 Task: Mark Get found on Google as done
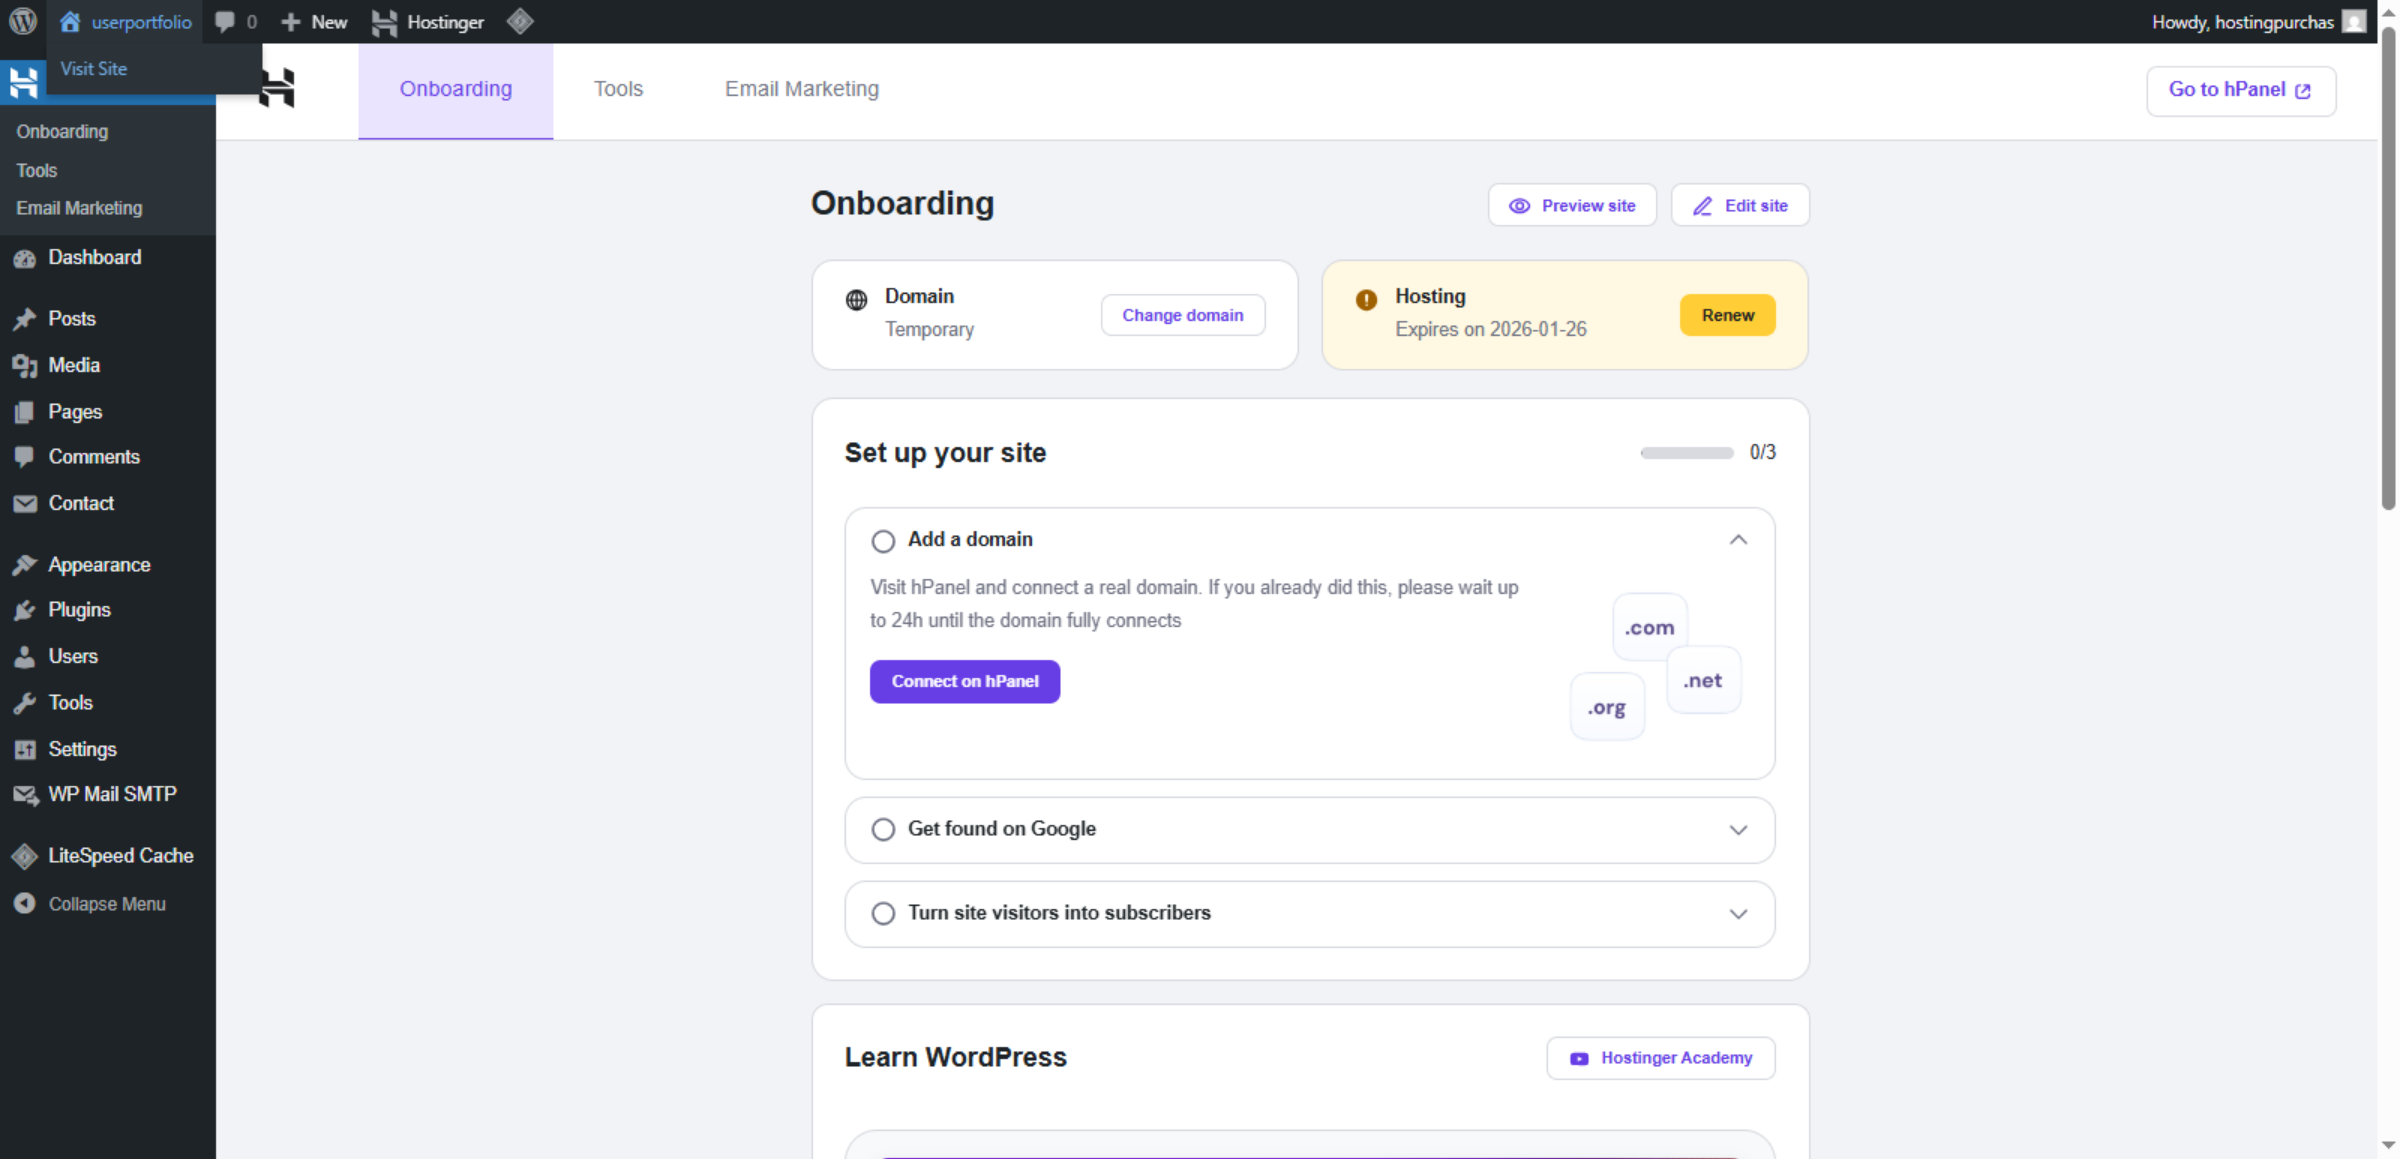coord(883,829)
